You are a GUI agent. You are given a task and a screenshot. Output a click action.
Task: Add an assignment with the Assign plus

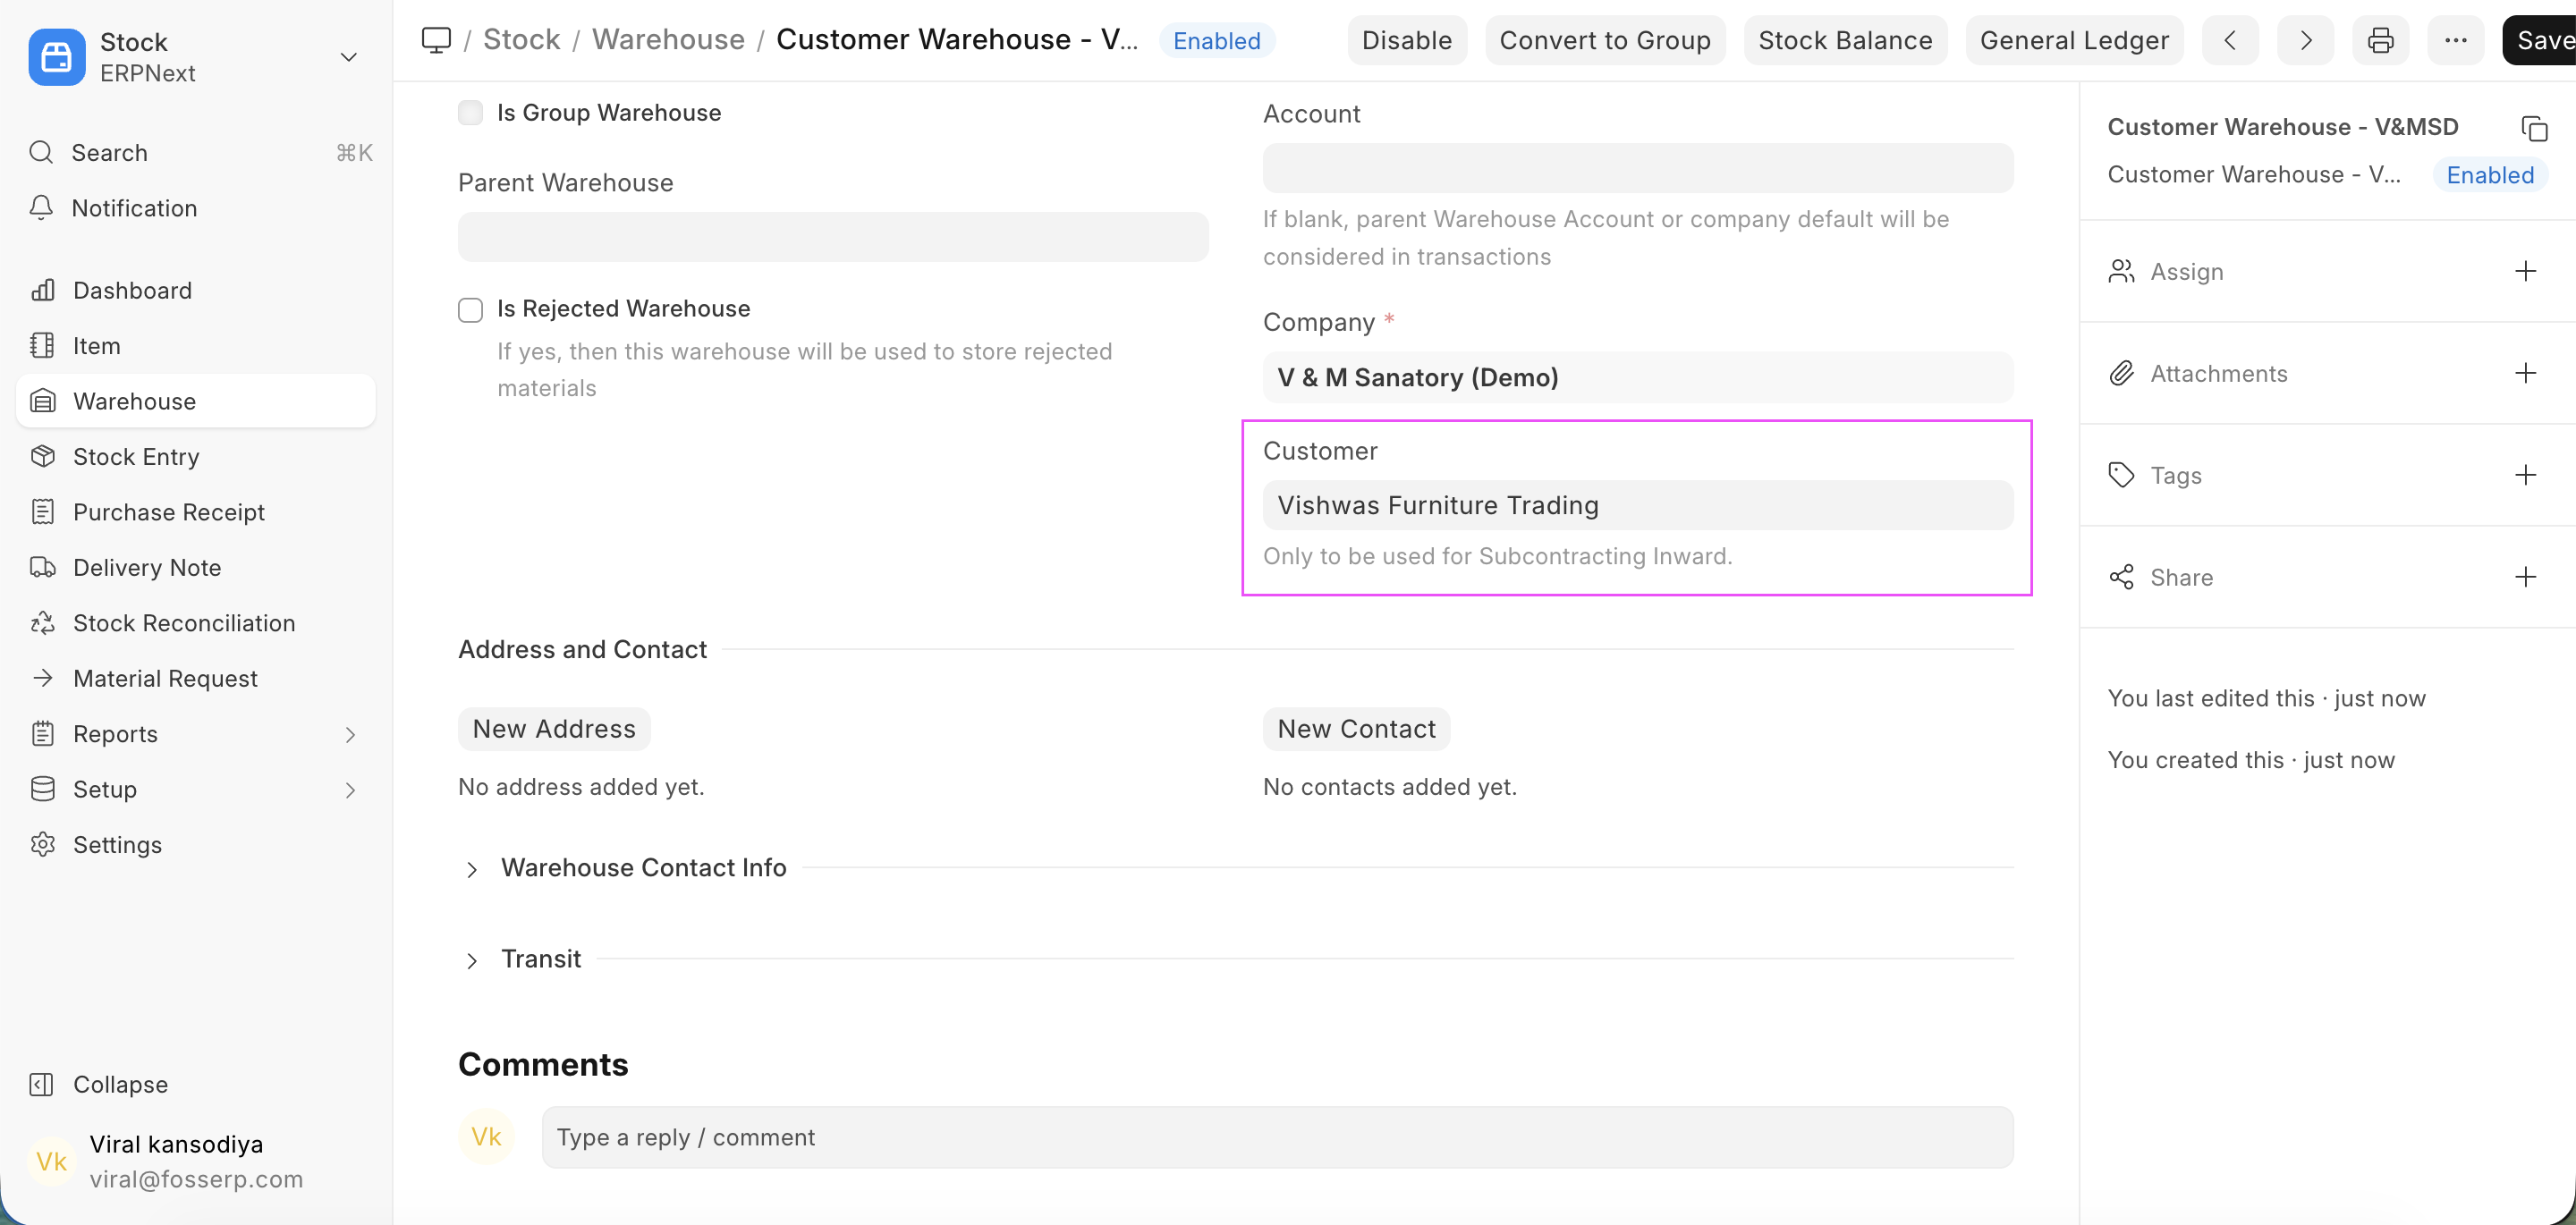coord(2525,272)
